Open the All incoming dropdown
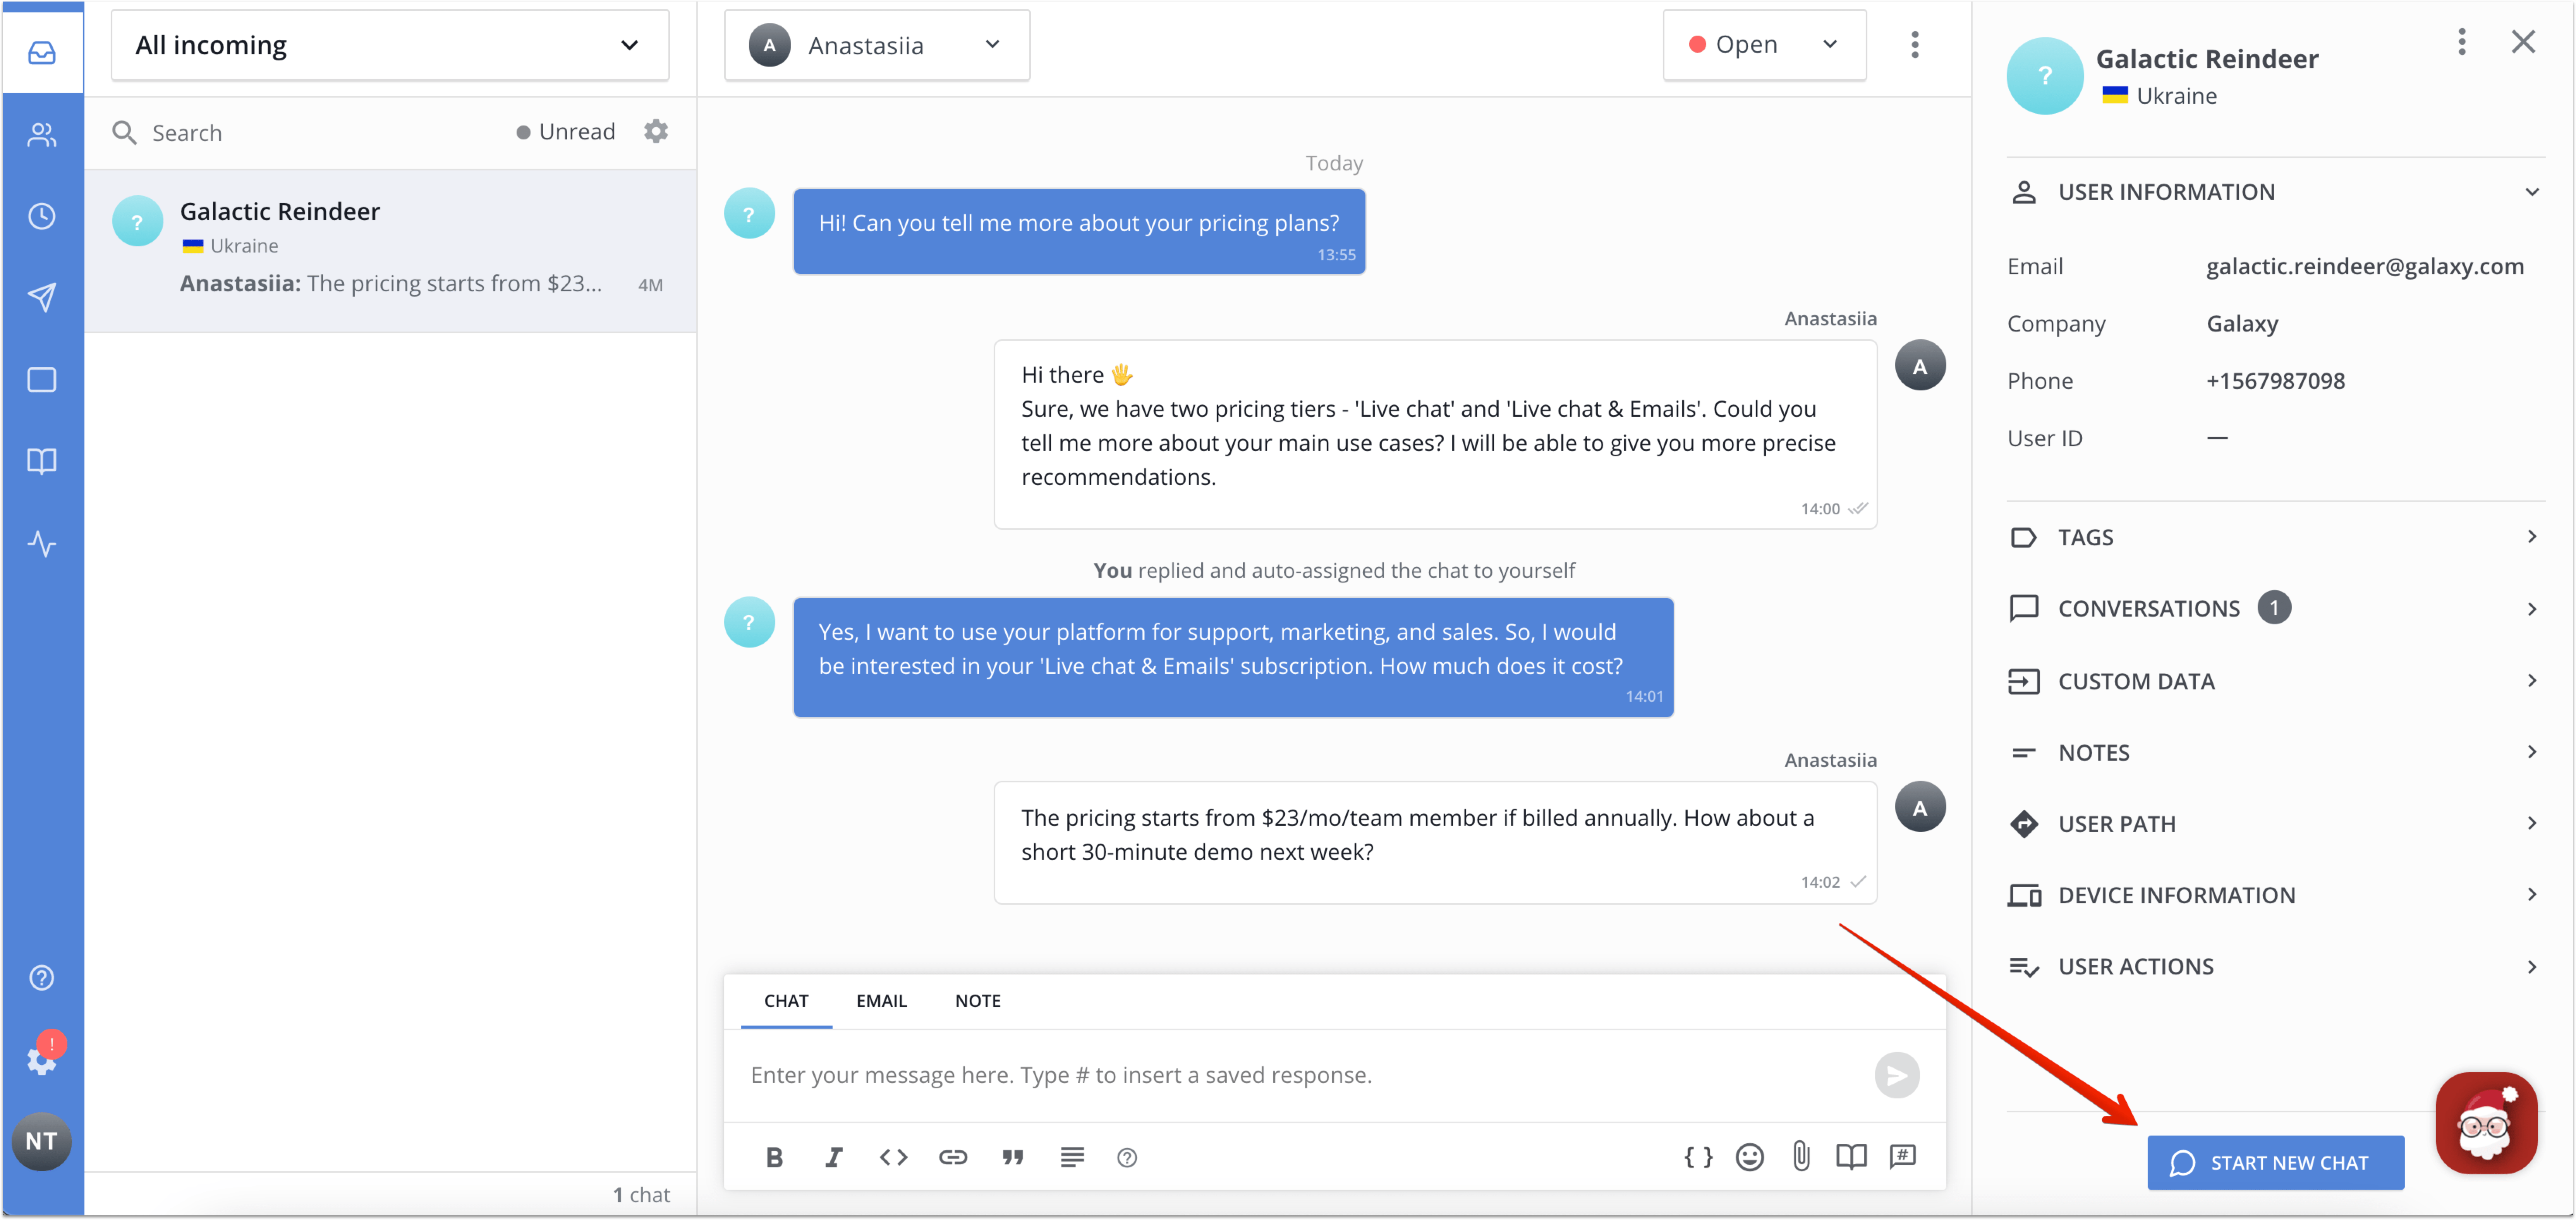This screenshot has height=1220, width=2576. [x=390, y=45]
